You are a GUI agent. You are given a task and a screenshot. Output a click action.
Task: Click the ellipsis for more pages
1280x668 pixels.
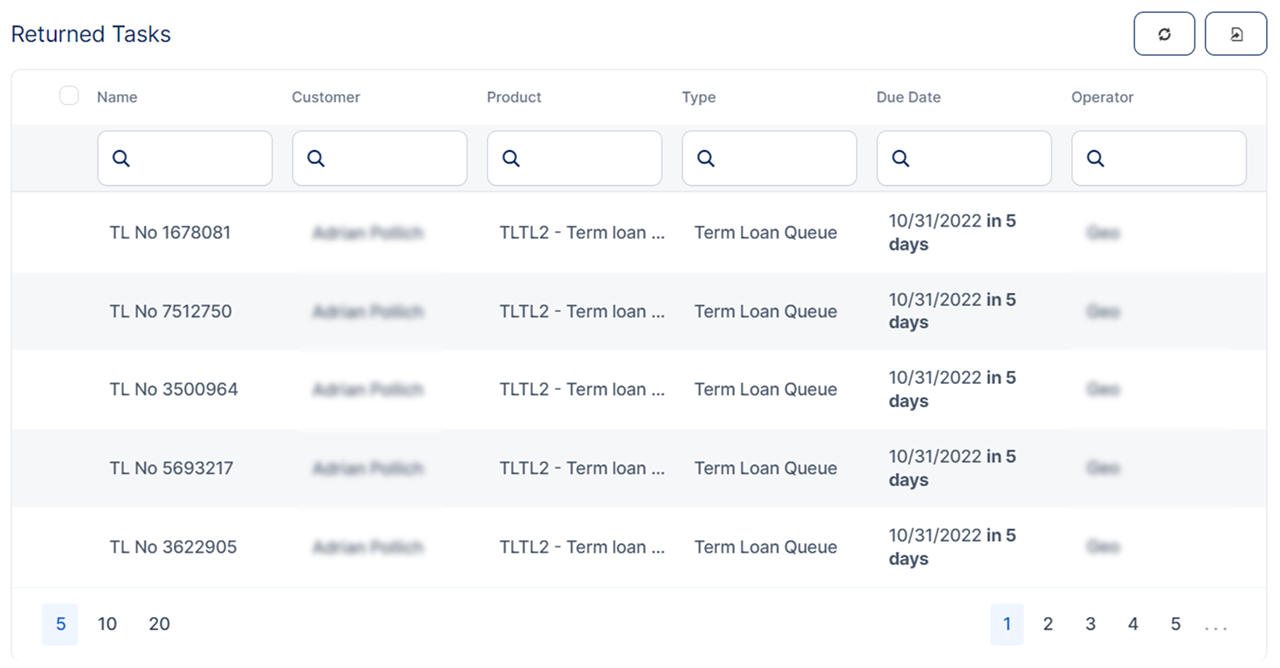[x=1216, y=626]
